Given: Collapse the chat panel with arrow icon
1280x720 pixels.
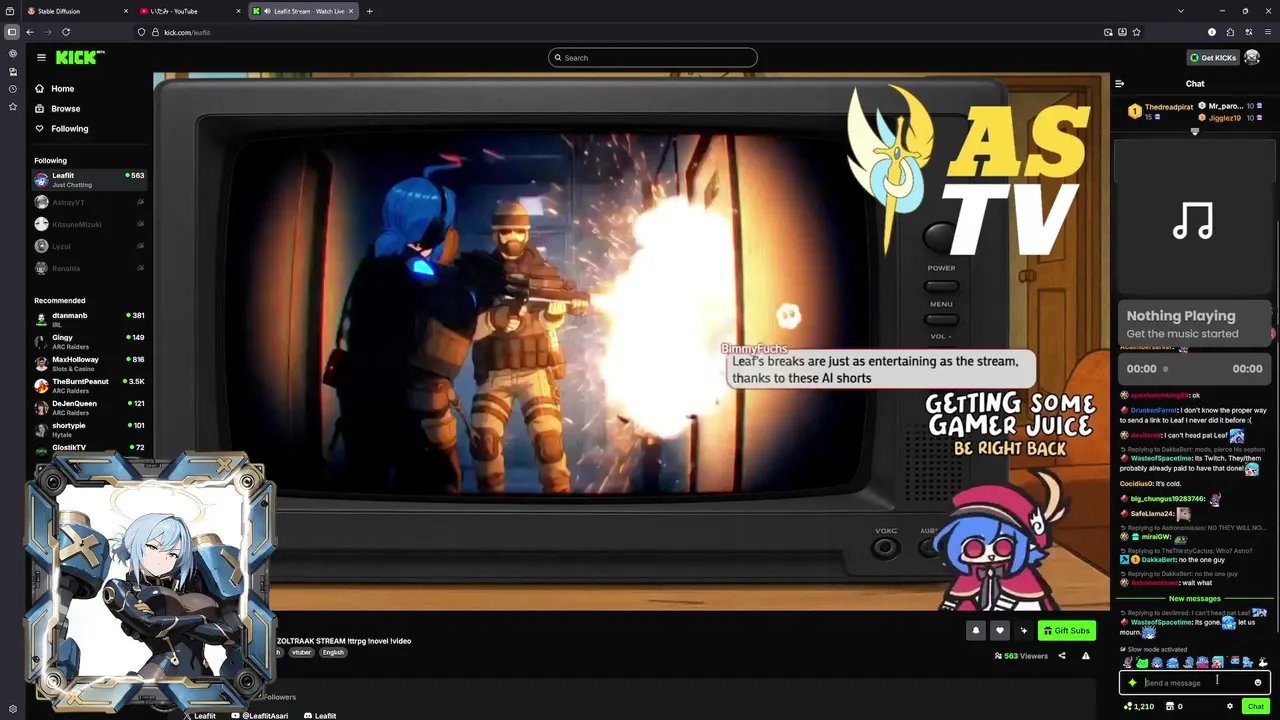Looking at the screenshot, I should coord(1119,84).
